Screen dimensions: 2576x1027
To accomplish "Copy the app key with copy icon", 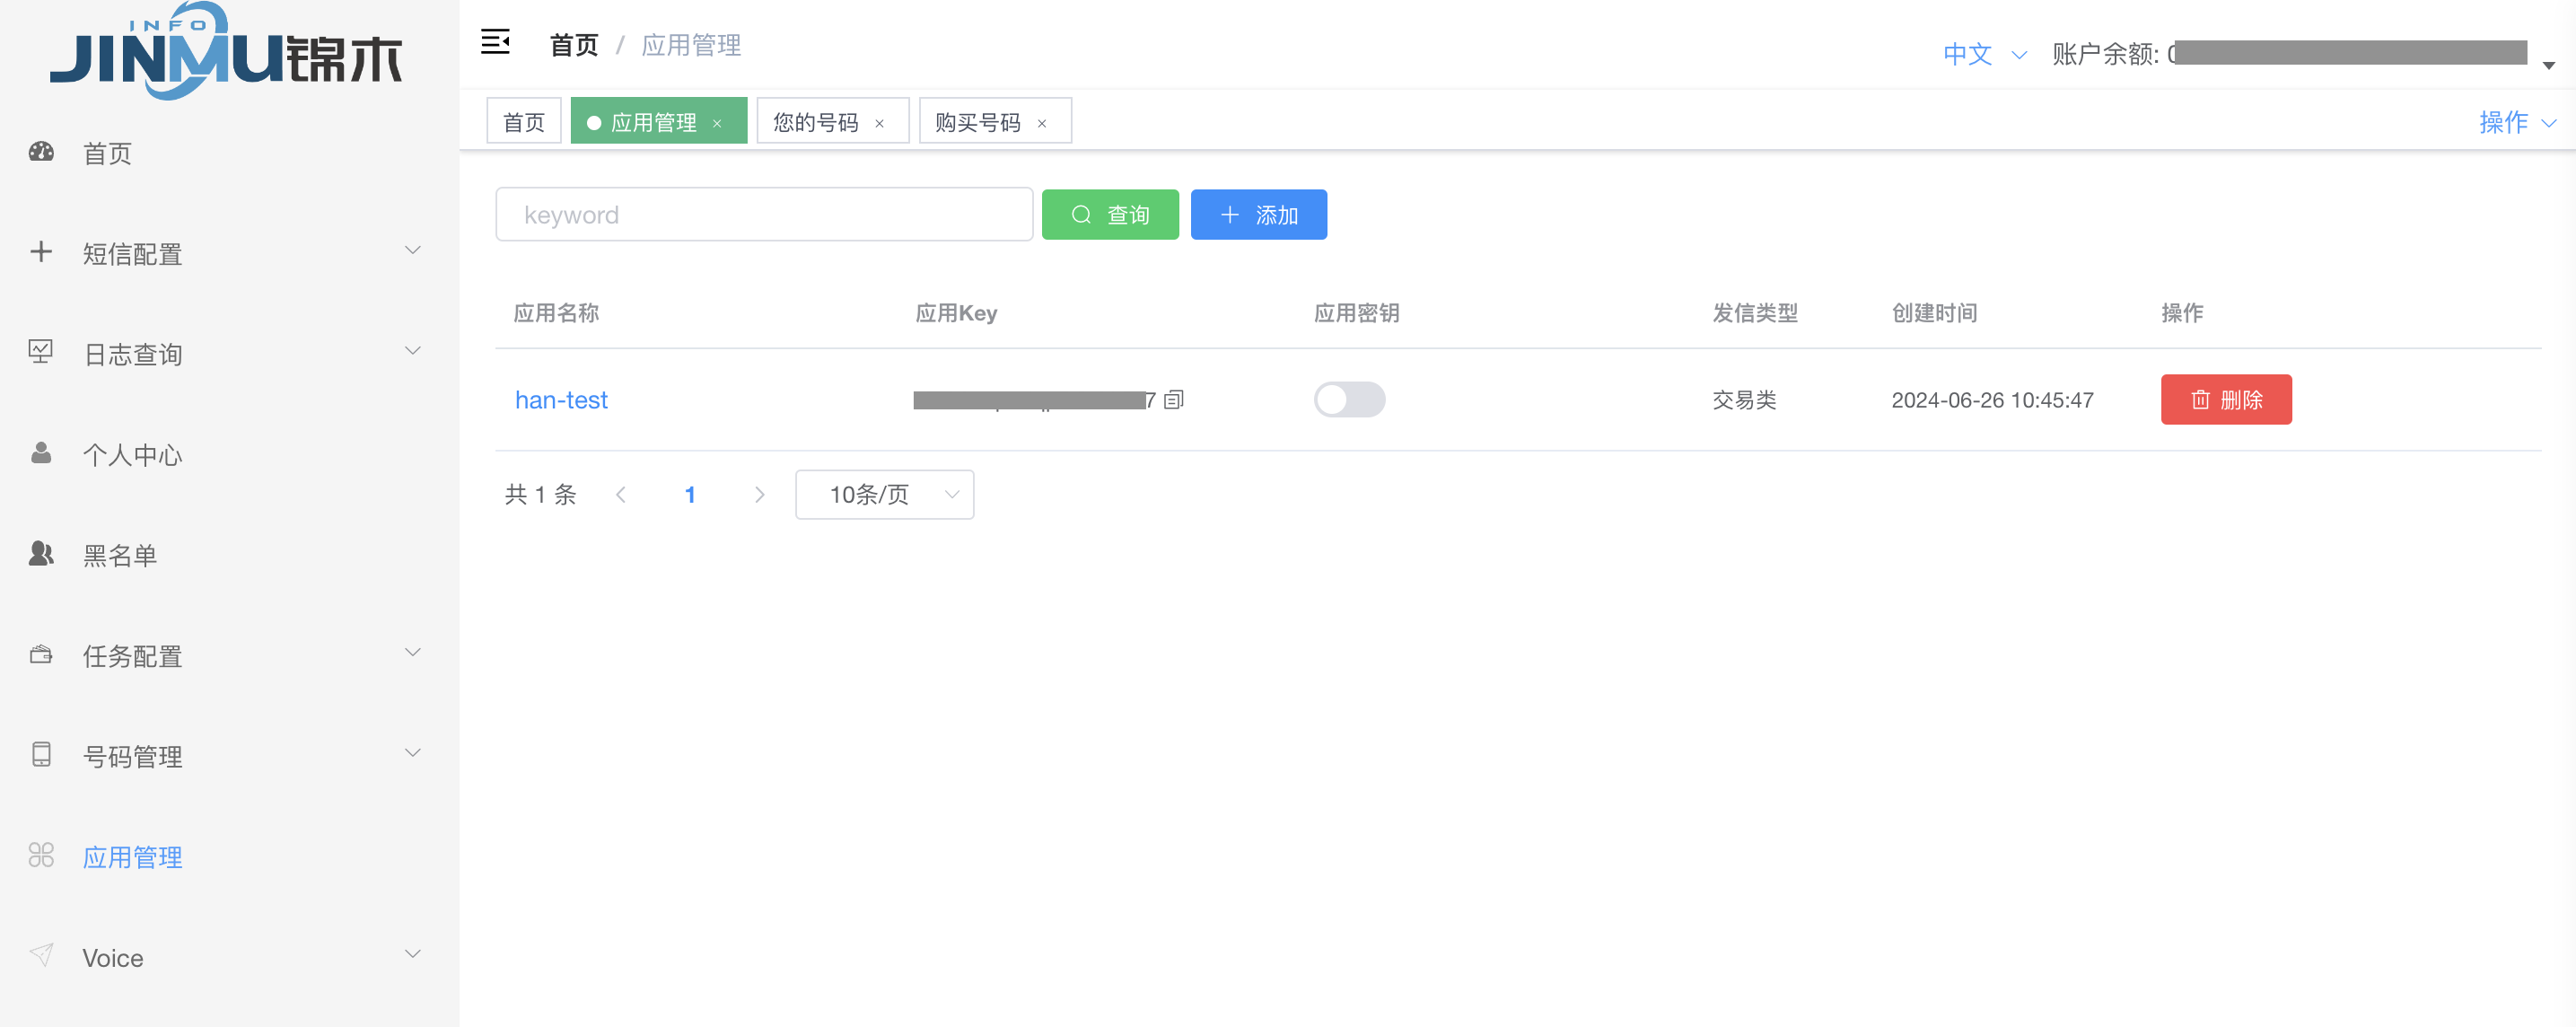I will [x=1174, y=400].
